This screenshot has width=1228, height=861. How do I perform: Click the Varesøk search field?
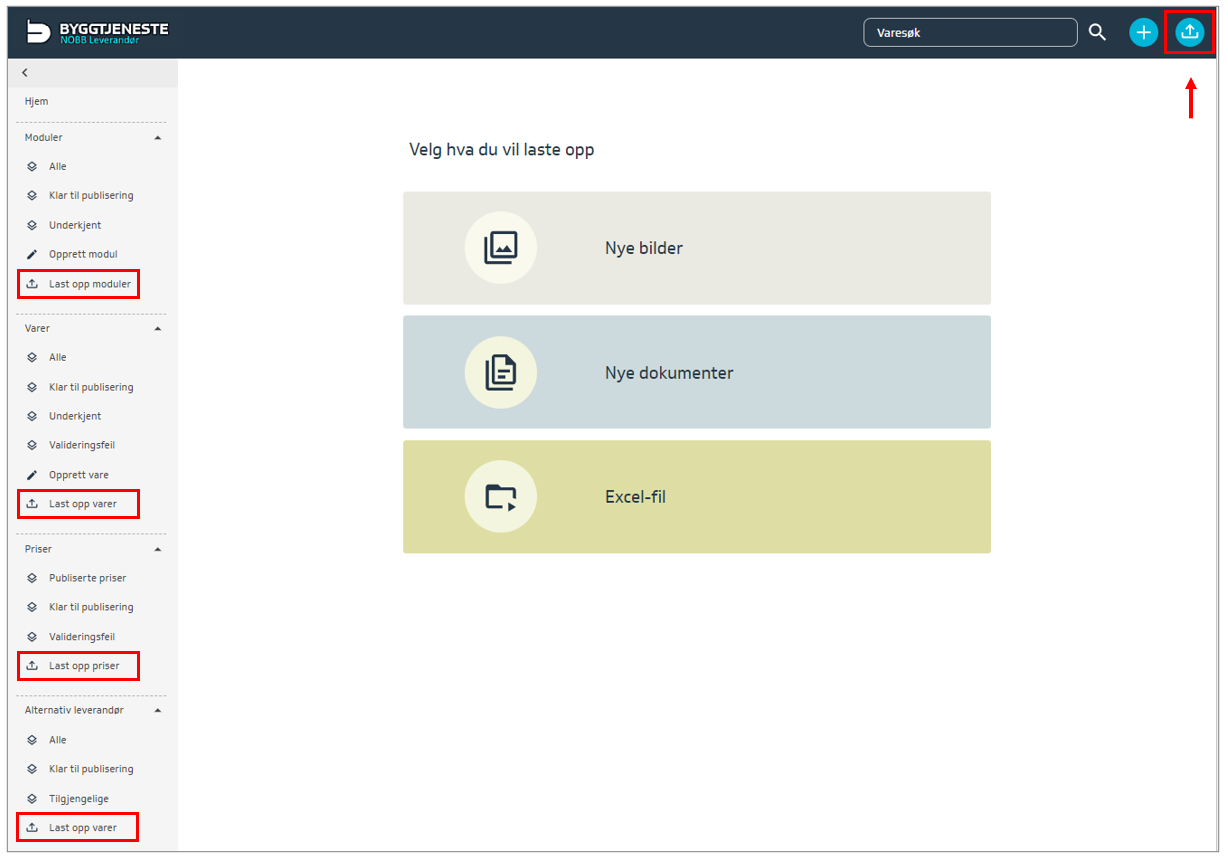click(x=969, y=32)
